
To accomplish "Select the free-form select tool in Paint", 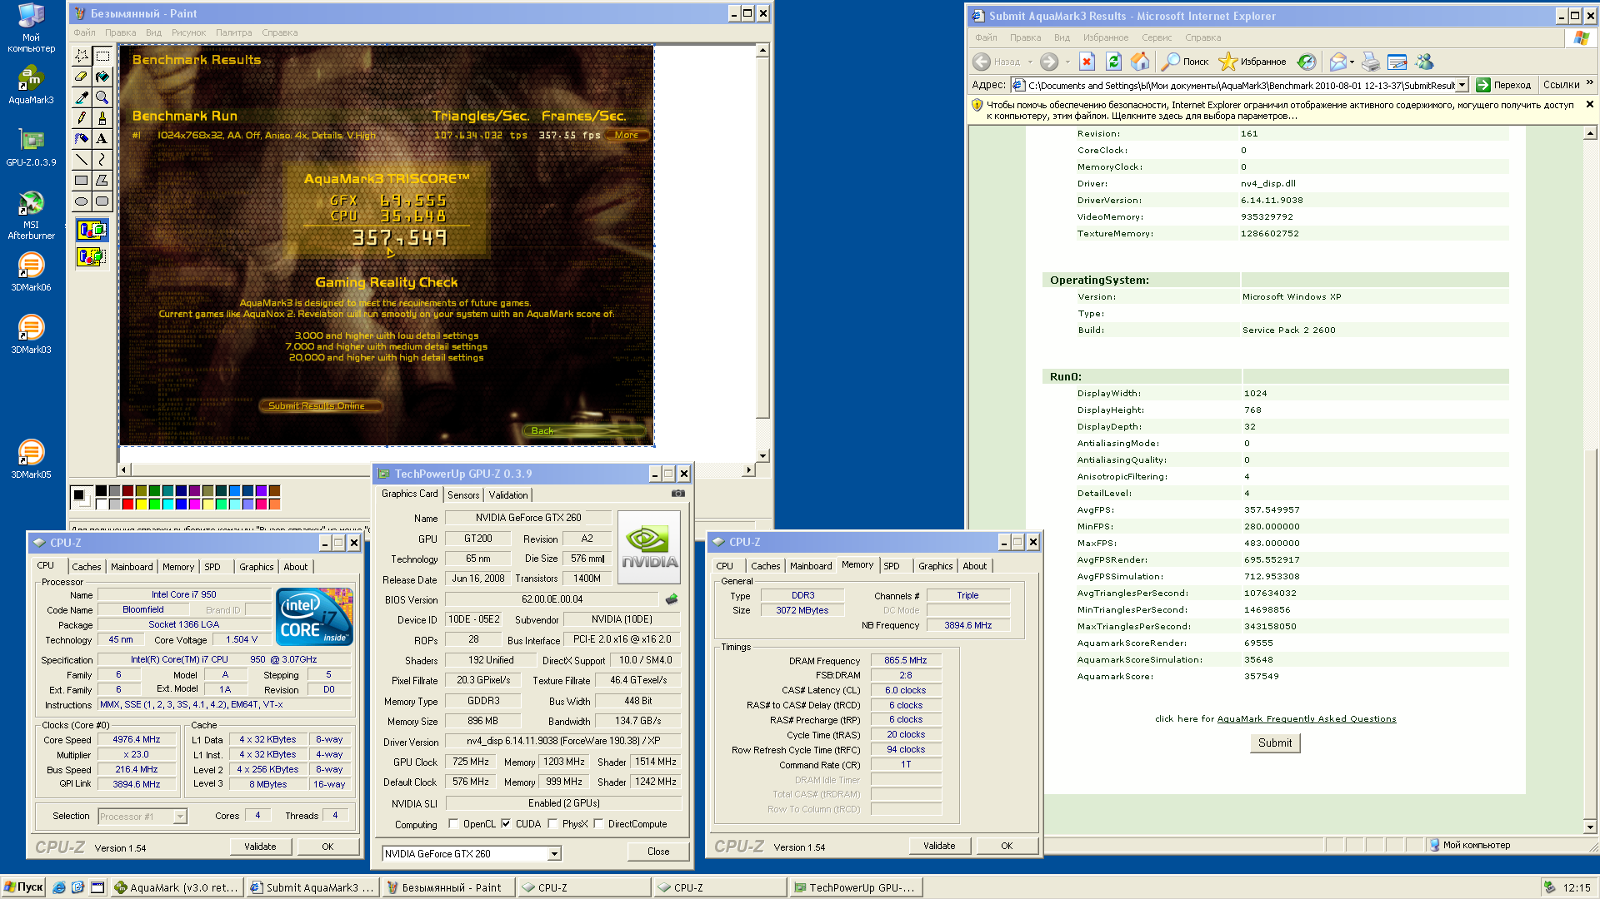I will pos(81,56).
